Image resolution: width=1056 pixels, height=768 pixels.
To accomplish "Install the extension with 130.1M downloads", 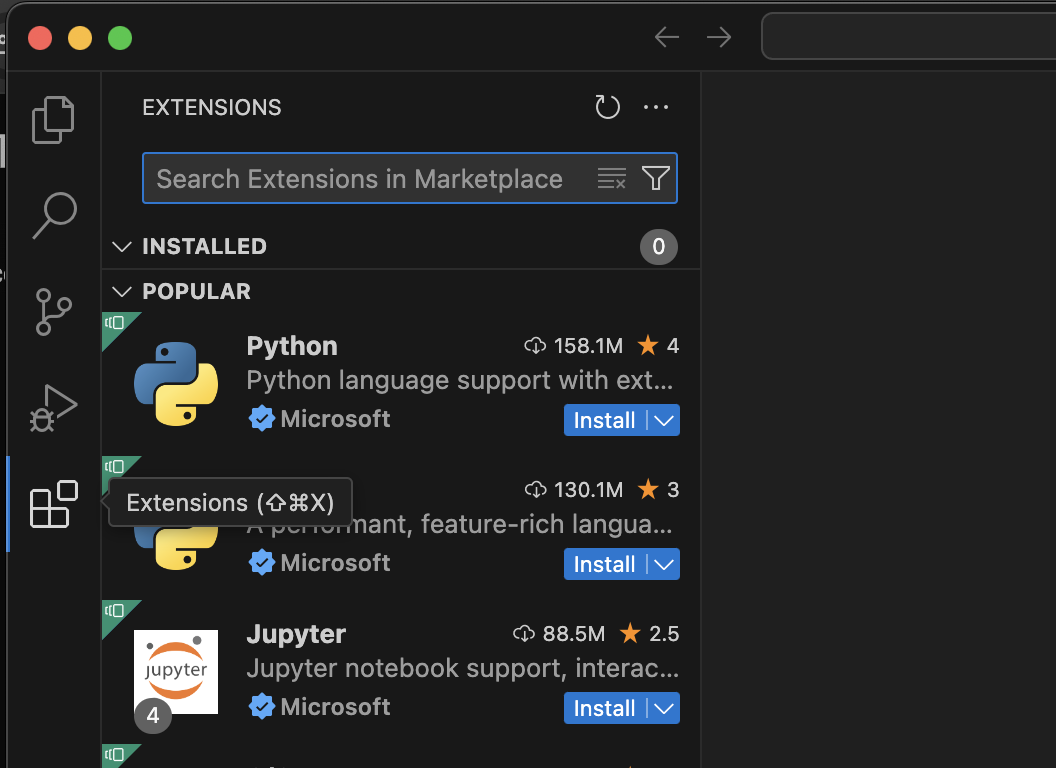I will pyautogui.click(x=605, y=565).
